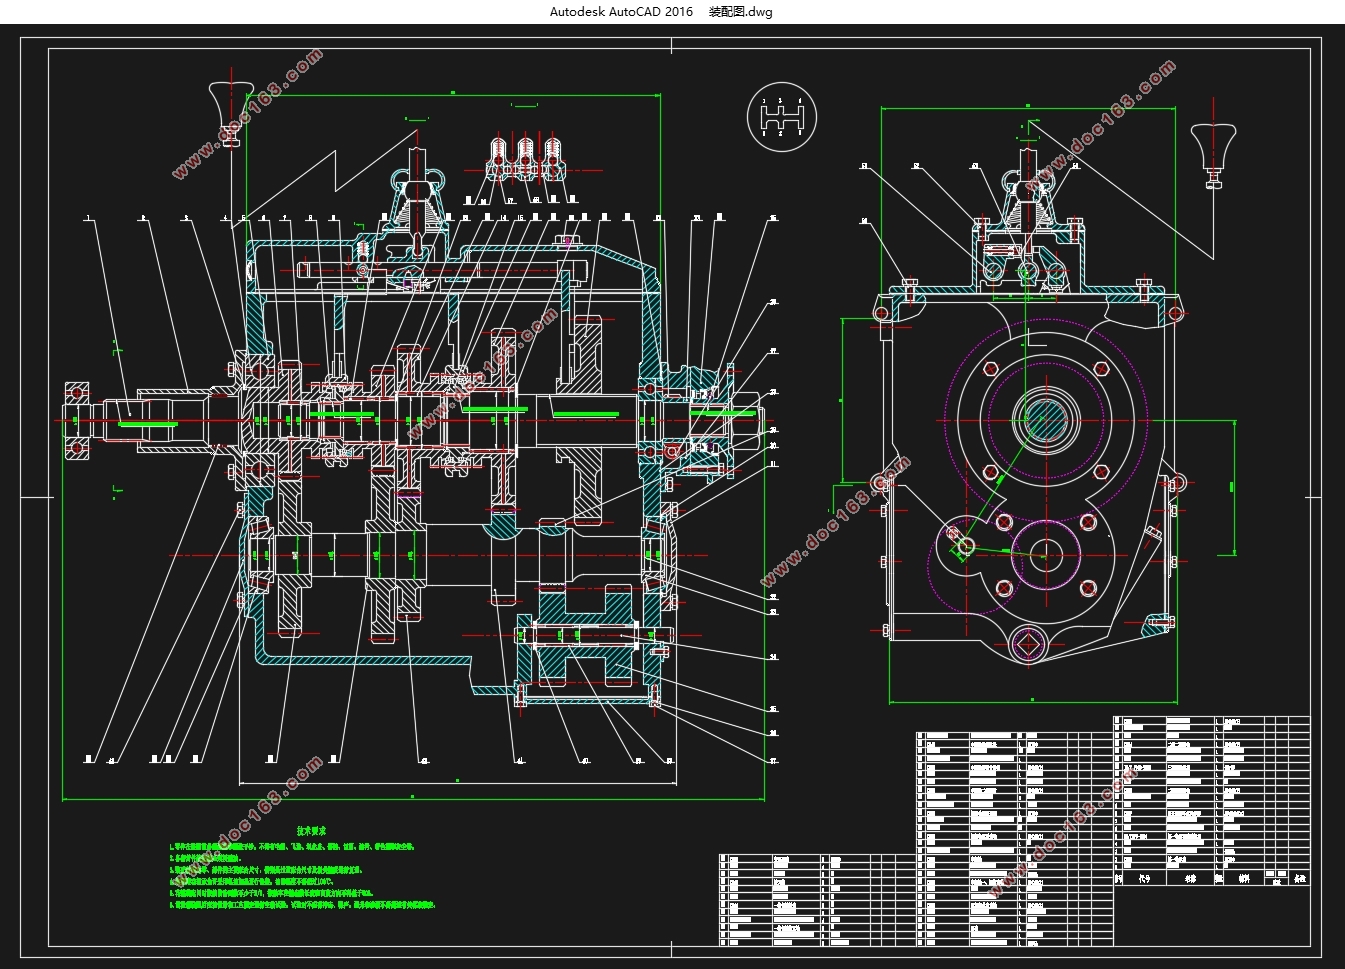
Task: Click the green "技术要求" heading
Action: (311, 831)
